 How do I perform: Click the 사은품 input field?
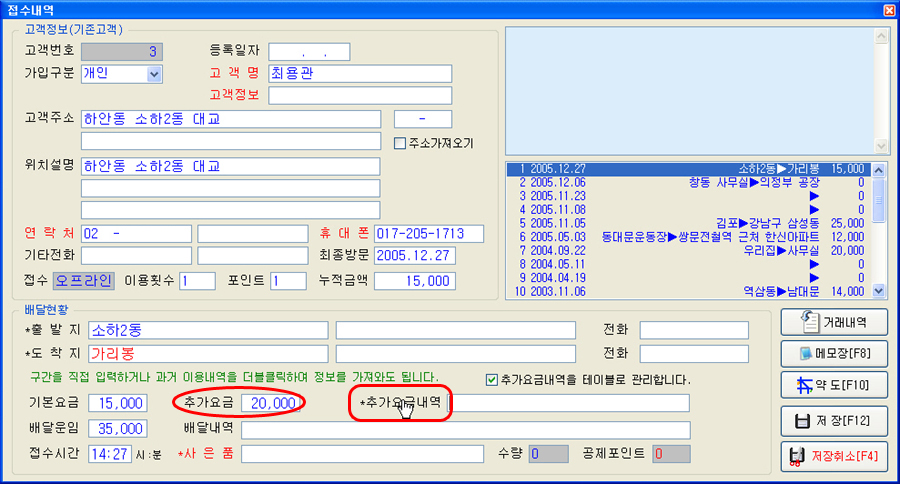[x=362, y=454]
